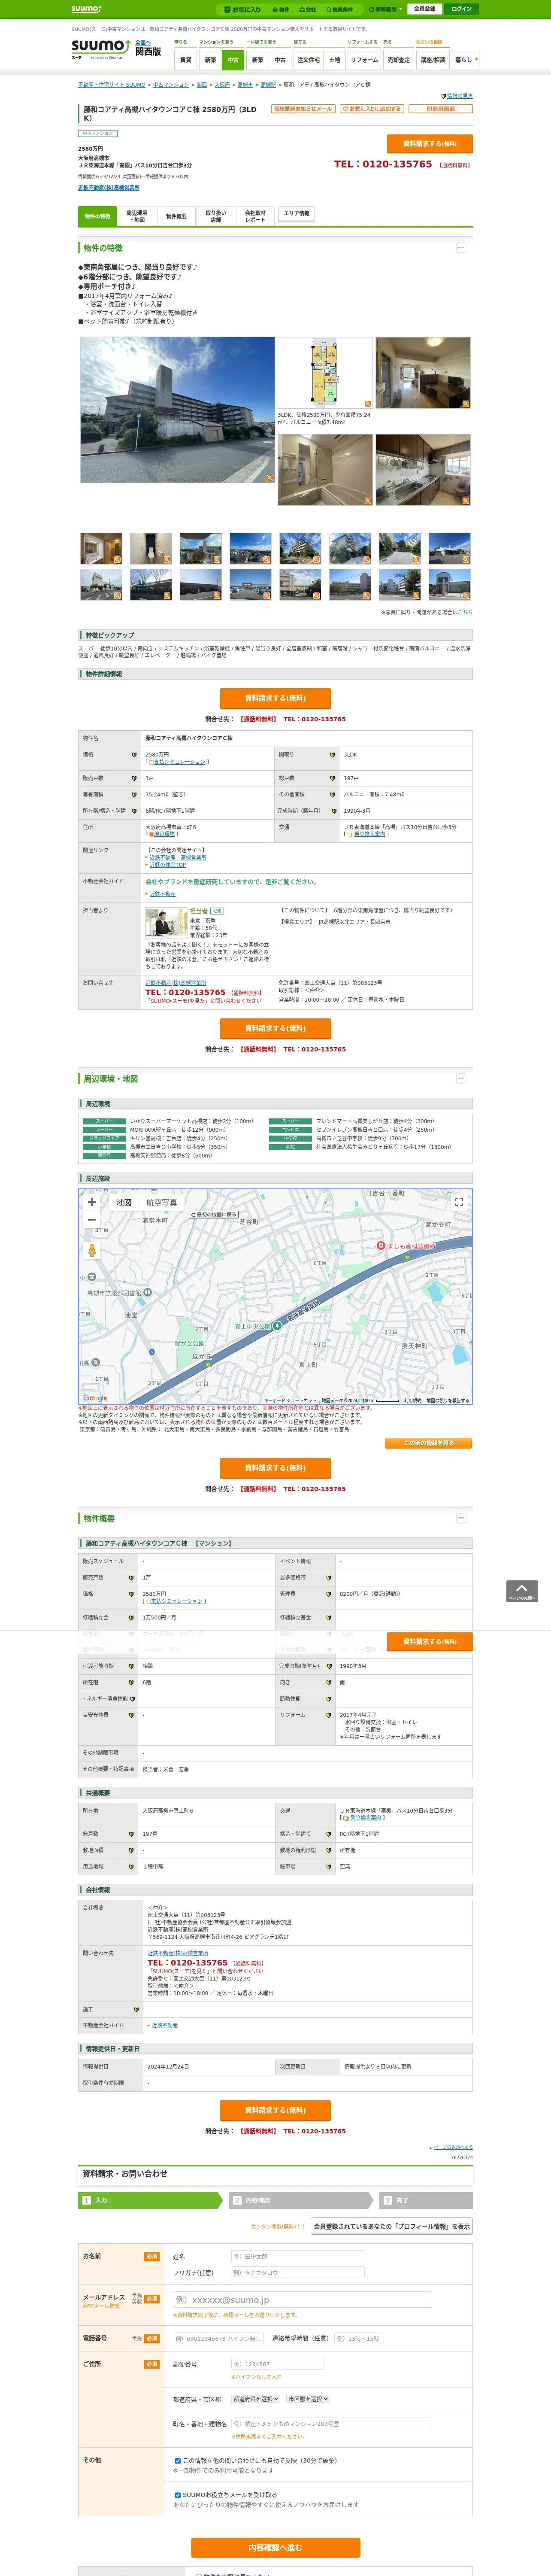Viewport: 551px width, 2576px height.
Task: Toggle the SUUMOお役立ちメールを受け取る checkbox
Action: (x=178, y=2495)
